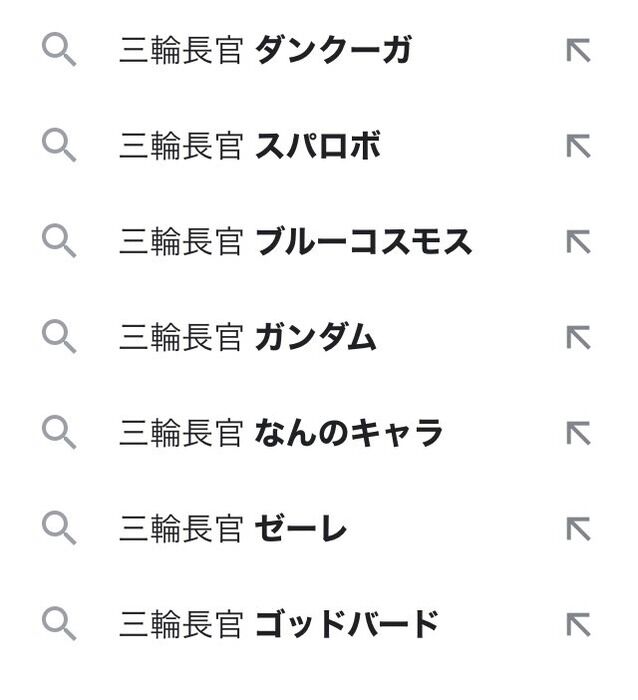Viewport: 638px width, 700px height.
Task: Click the search icon beside 三輪長官 スパロボ
Action: [59, 146]
